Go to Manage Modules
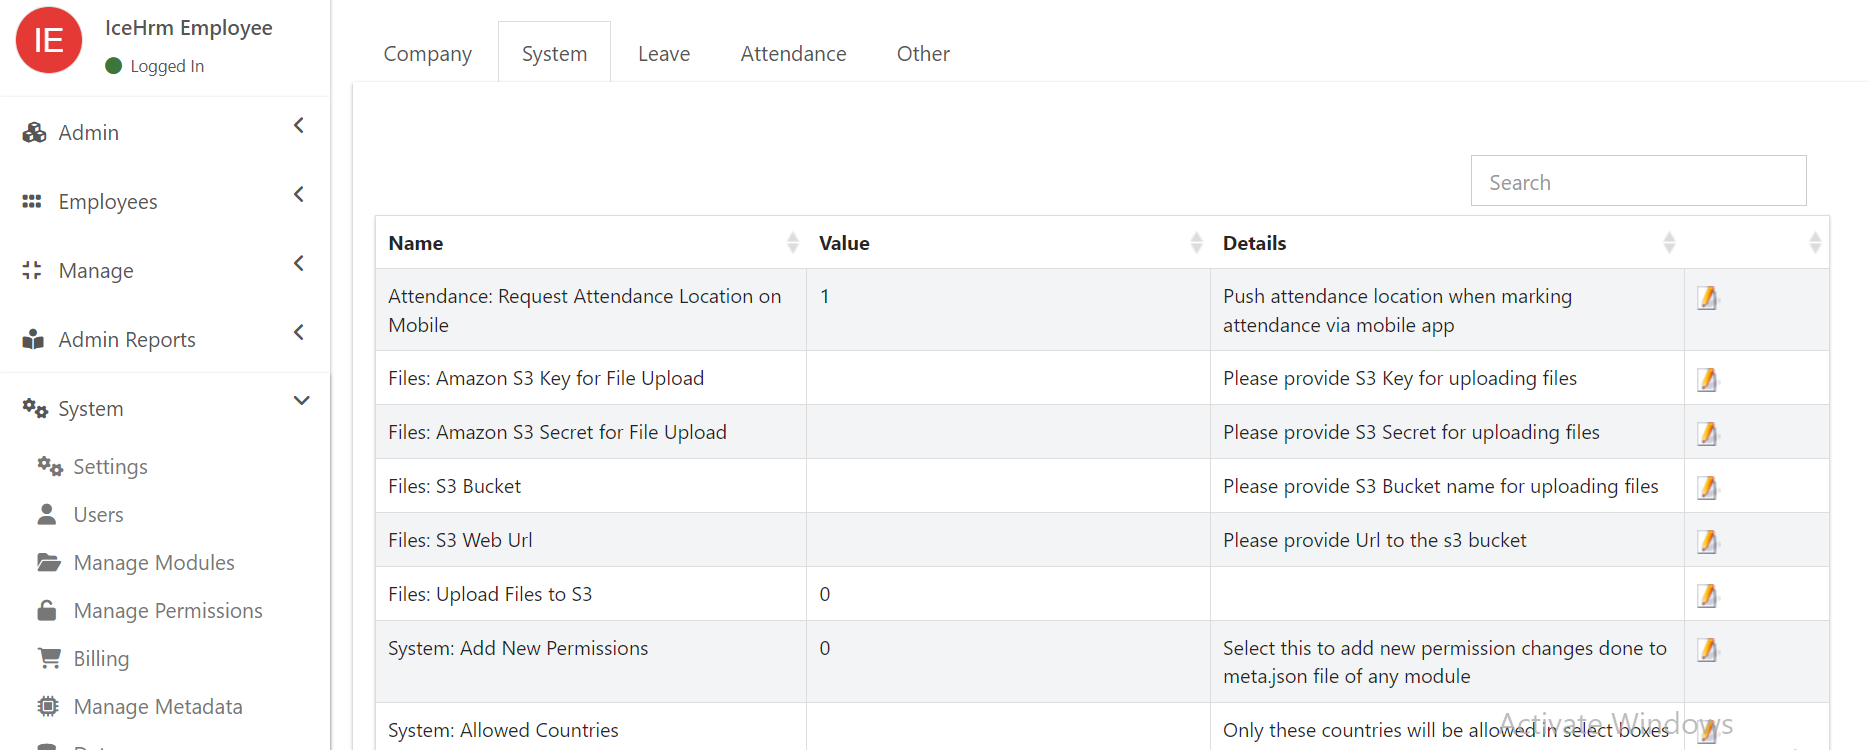Screen dimensions: 1868x750 coord(154,563)
